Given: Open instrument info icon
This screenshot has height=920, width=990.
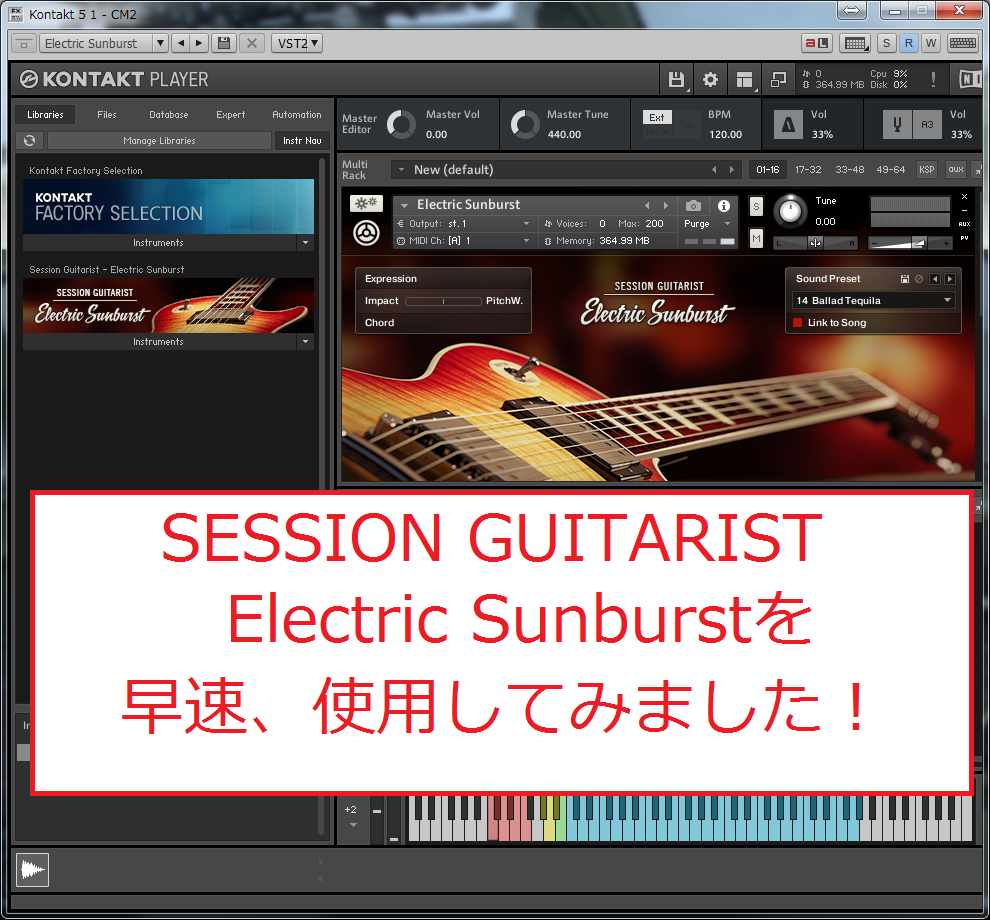Looking at the screenshot, I should point(724,205).
